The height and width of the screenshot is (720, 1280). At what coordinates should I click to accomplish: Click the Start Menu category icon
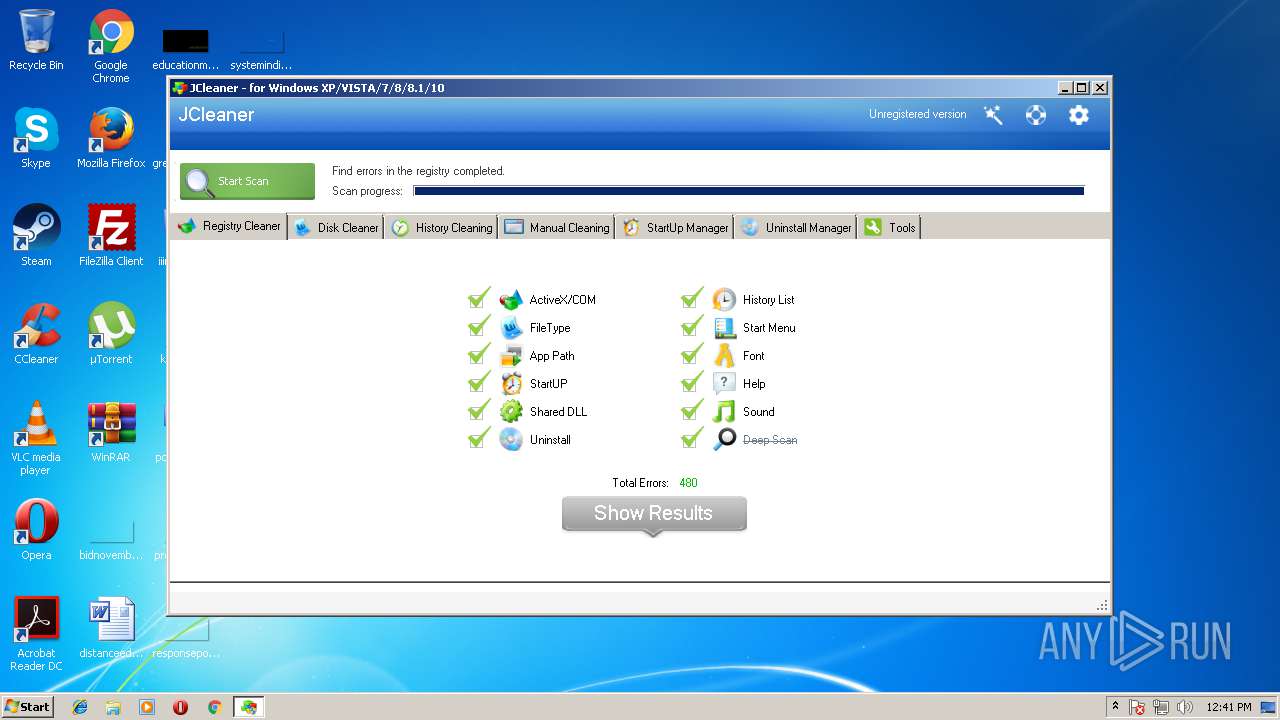point(724,328)
